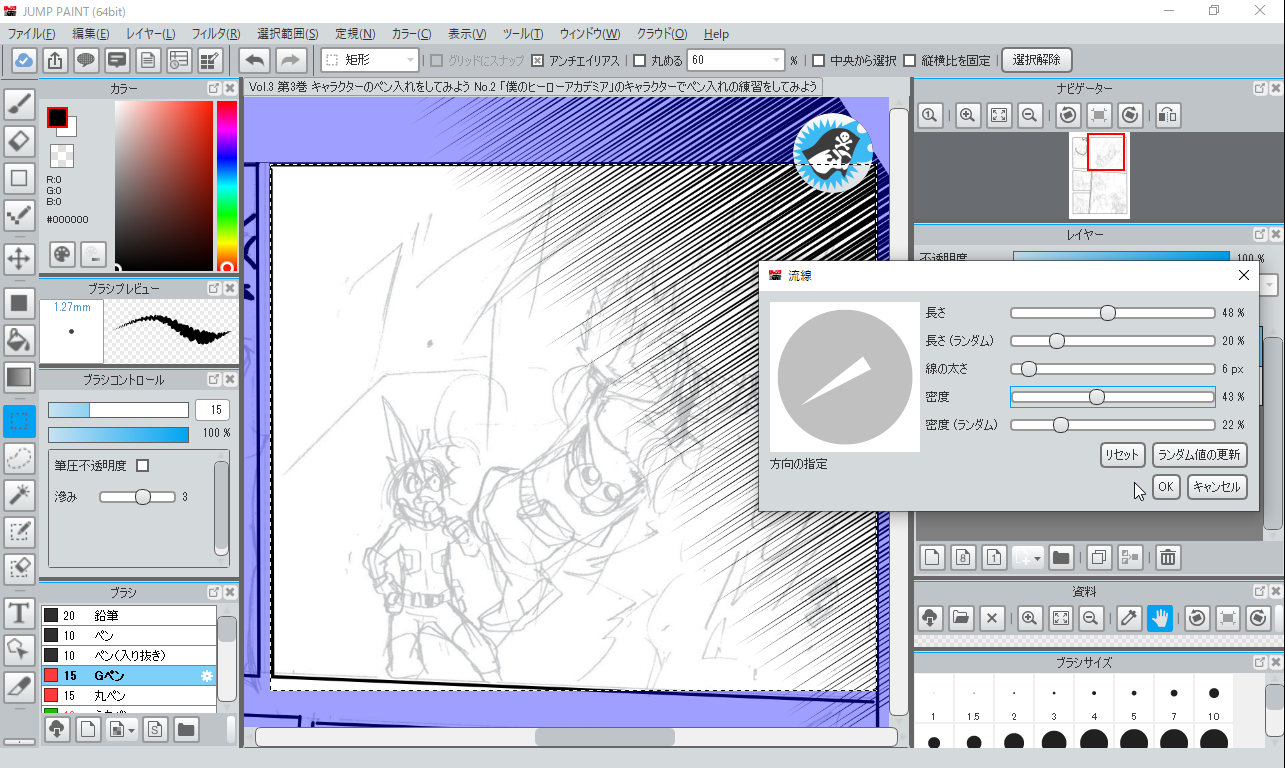This screenshot has height=768, width=1285.
Task: Select the Gradient tool
Action: click(x=19, y=376)
